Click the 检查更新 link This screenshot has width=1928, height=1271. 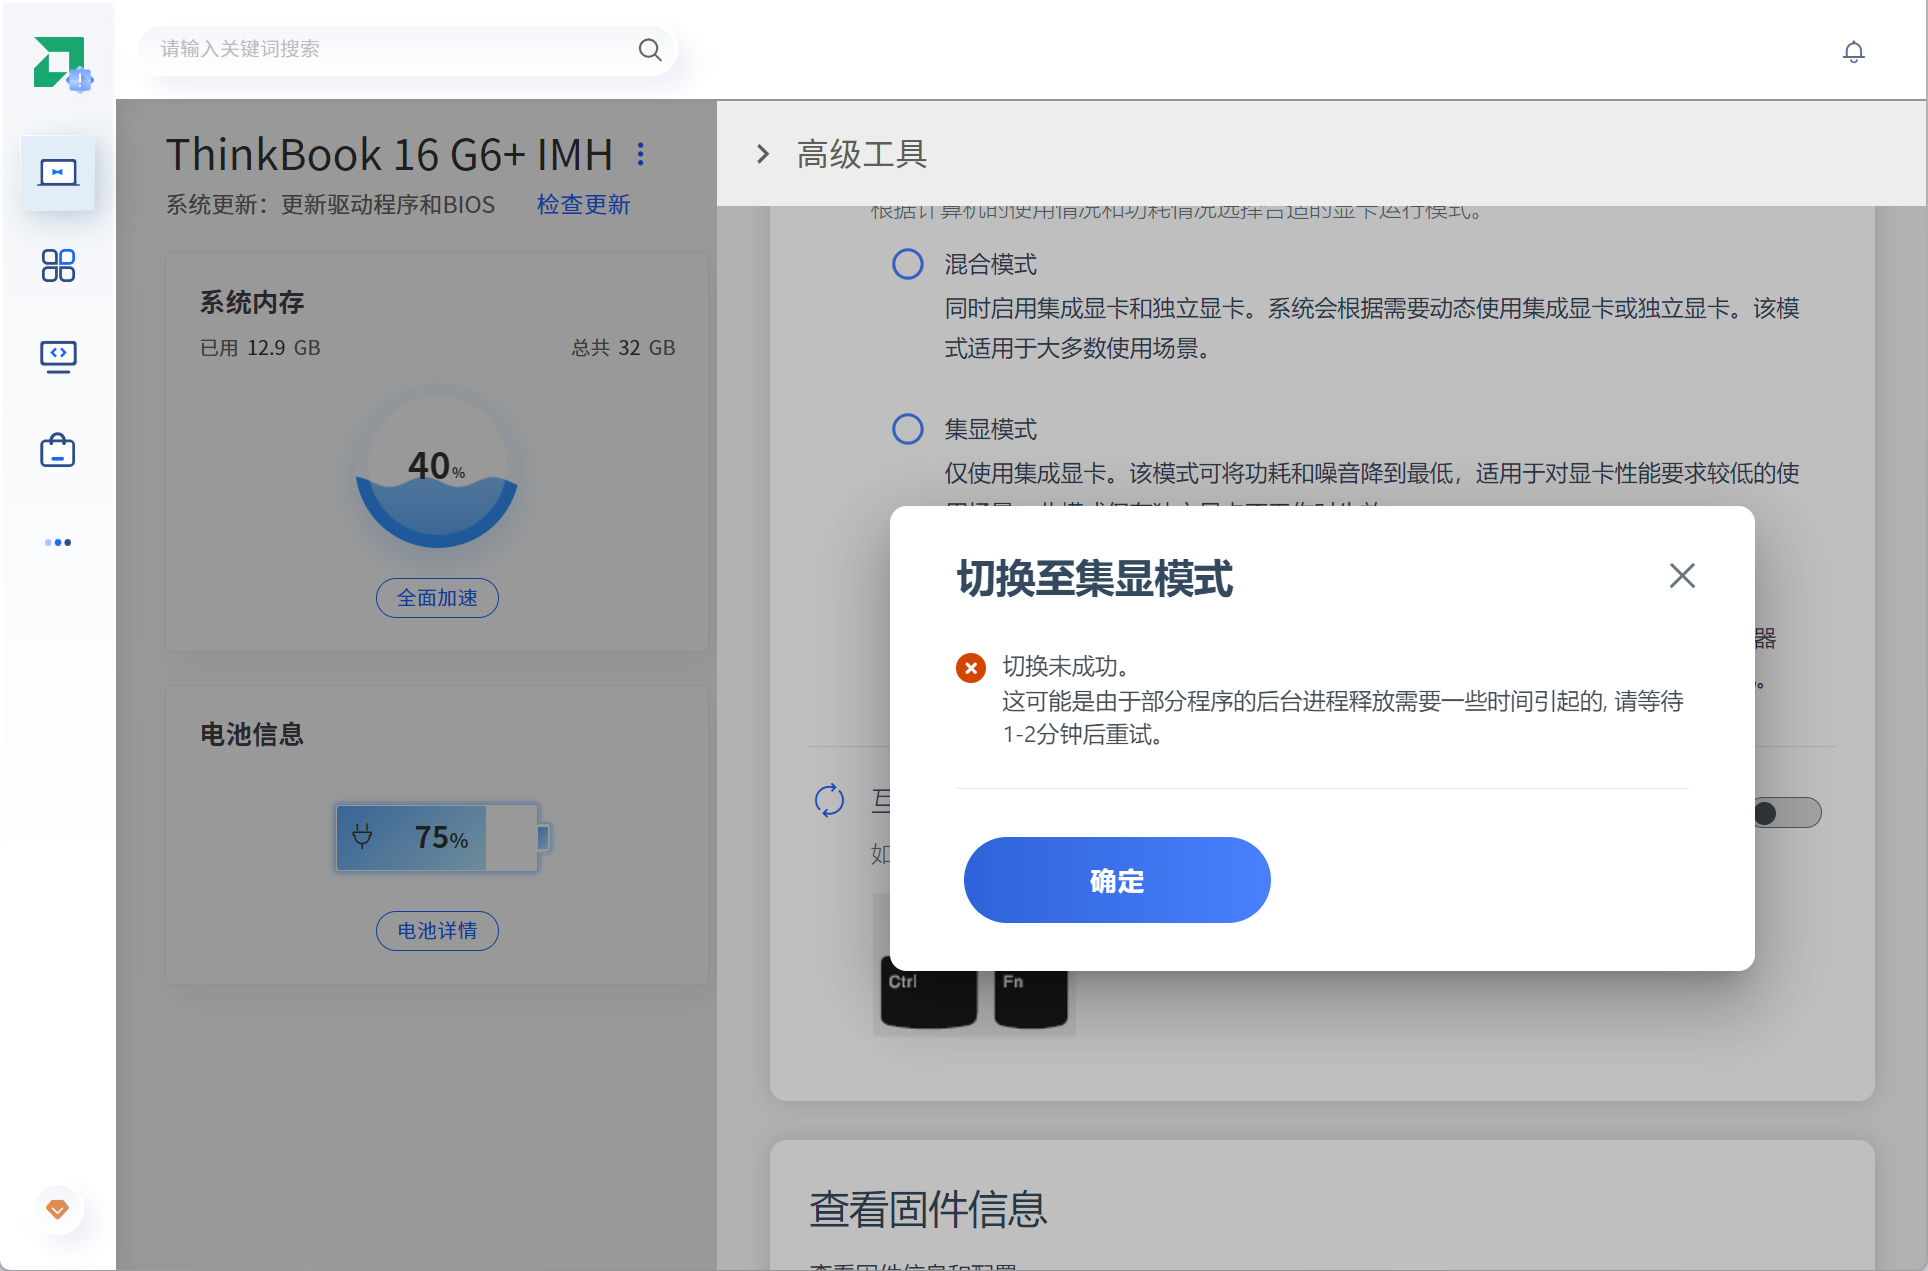tap(583, 205)
